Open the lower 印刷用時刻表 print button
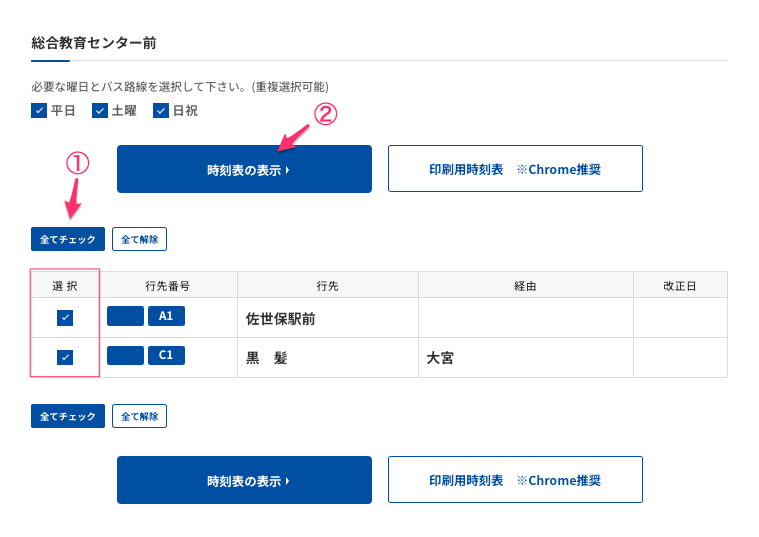 tap(515, 480)
